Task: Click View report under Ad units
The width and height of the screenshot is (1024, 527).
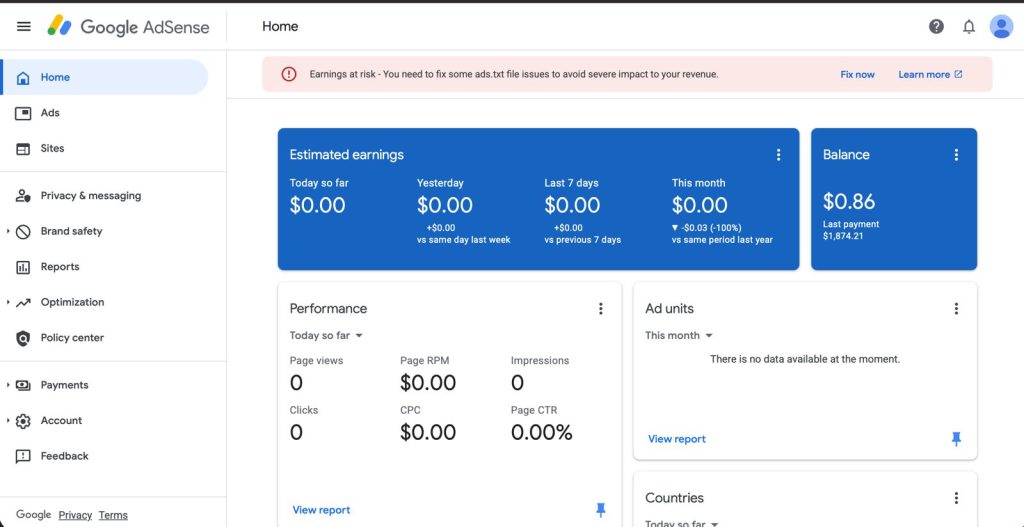Action: [x=676, y=439]
